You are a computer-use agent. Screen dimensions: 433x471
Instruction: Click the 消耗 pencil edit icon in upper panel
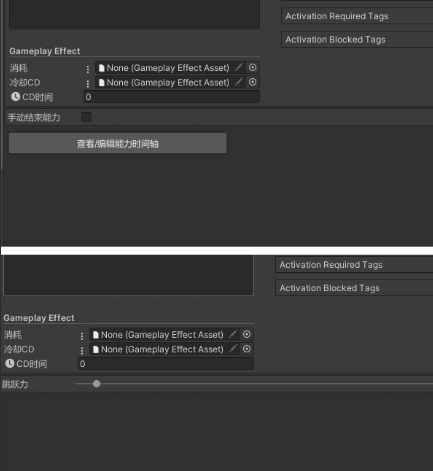tap(239, 68)
